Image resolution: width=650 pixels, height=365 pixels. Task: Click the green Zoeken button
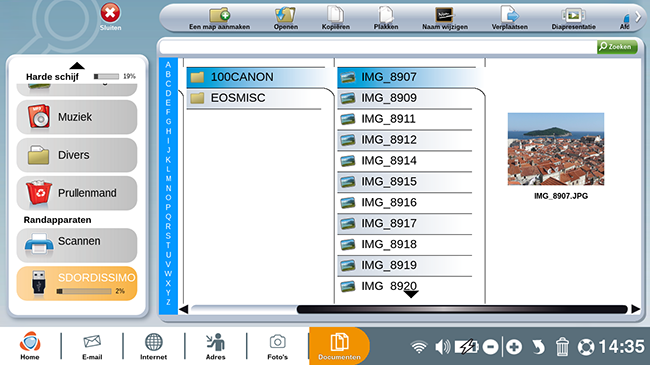(x=617, y=46)
